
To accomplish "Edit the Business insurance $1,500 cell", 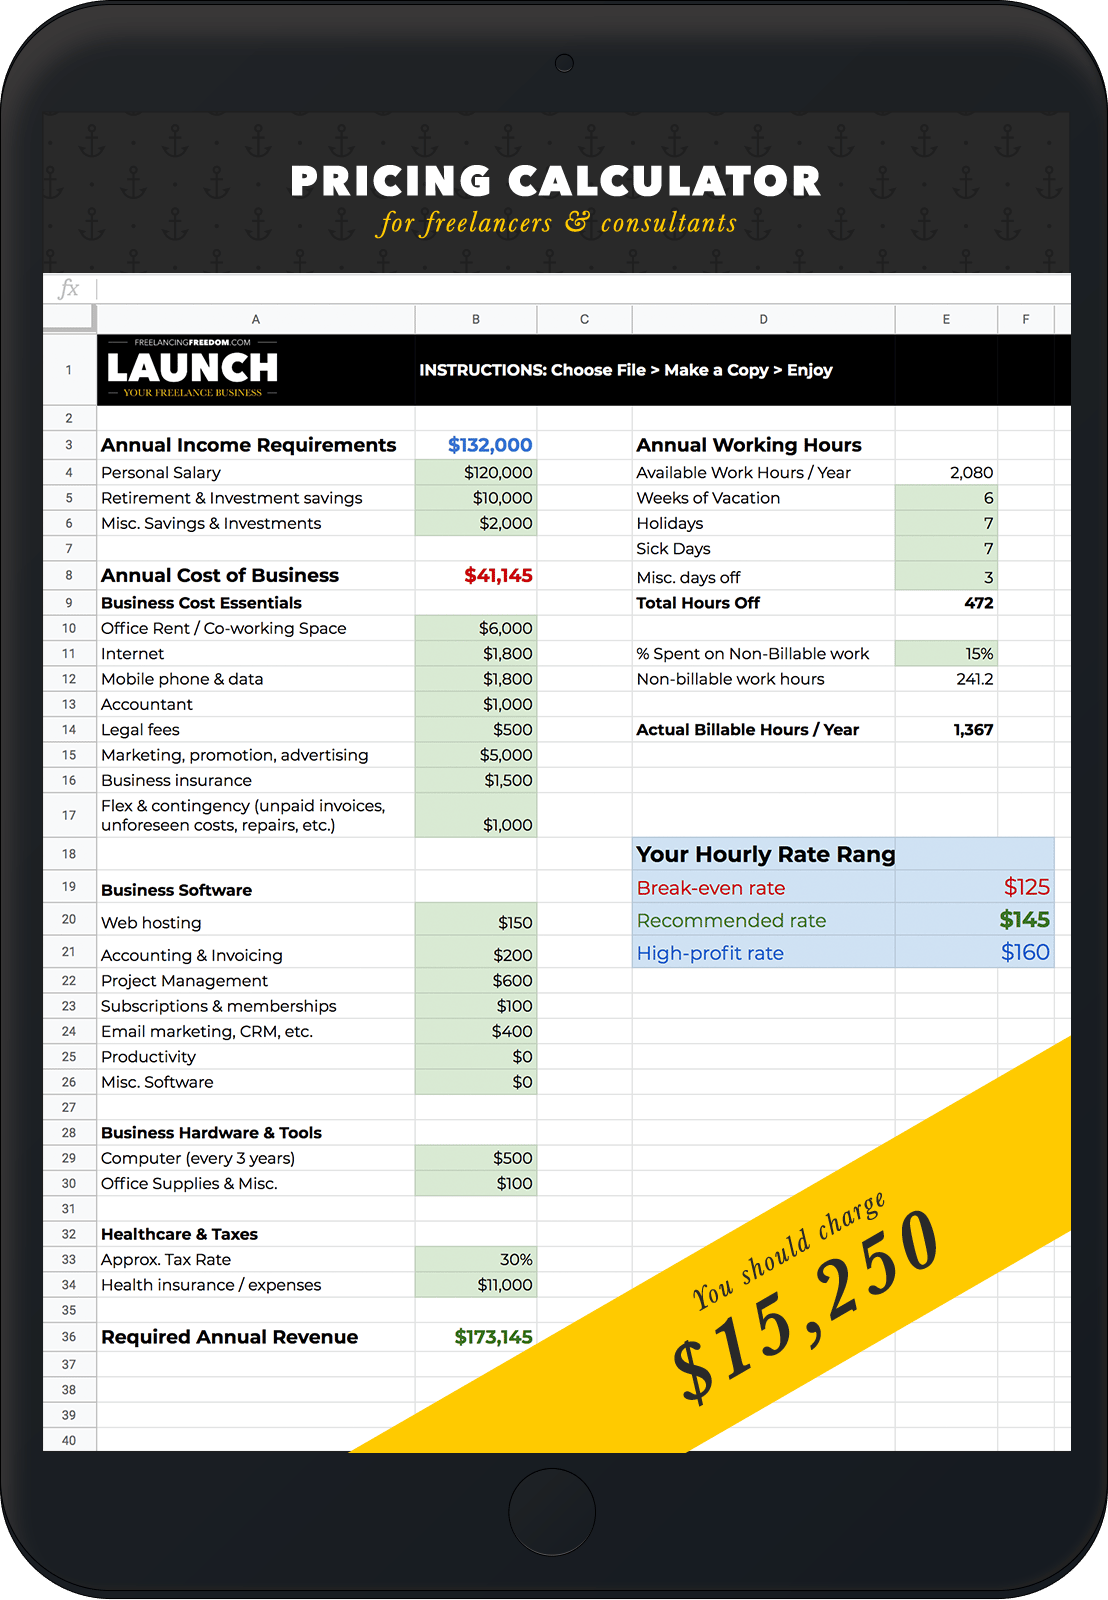I will (476, 780).
